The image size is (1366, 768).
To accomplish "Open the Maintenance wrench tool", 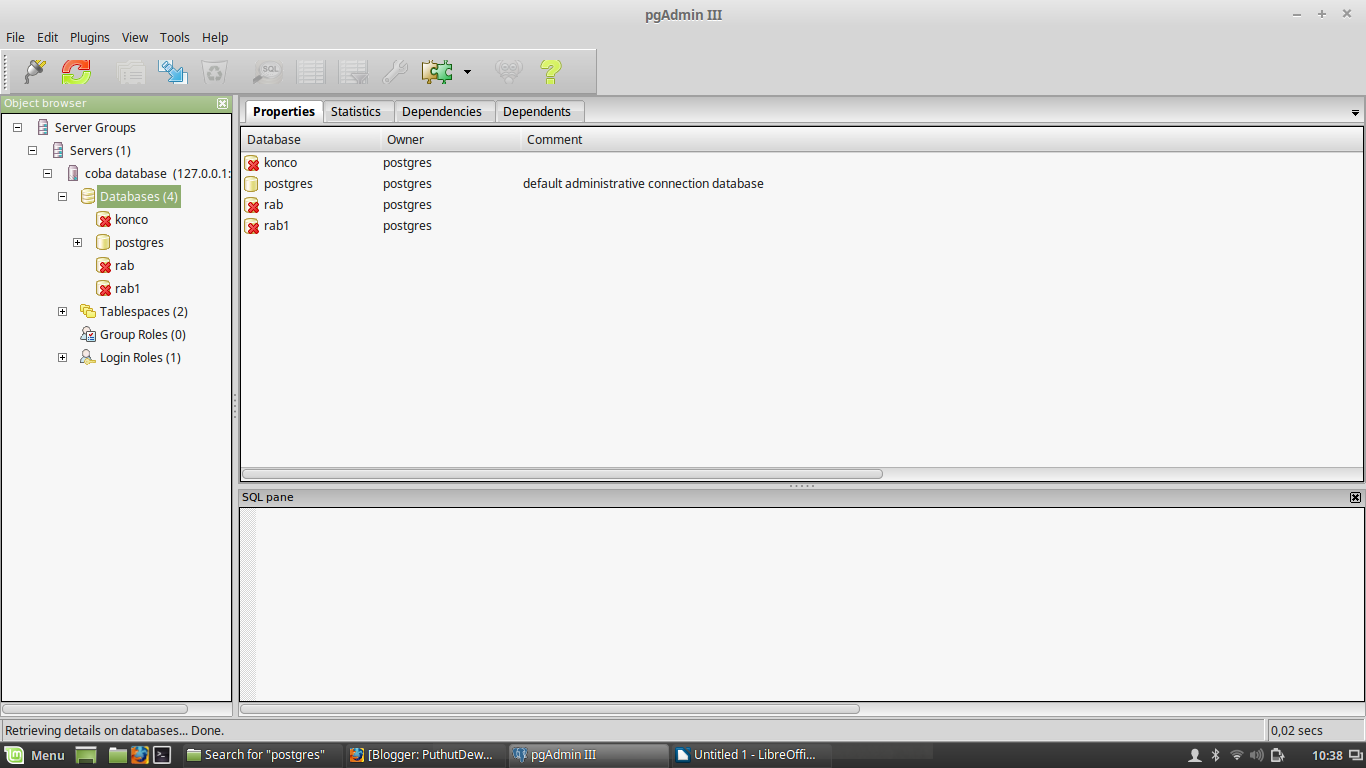I will (x=395, y=72).
